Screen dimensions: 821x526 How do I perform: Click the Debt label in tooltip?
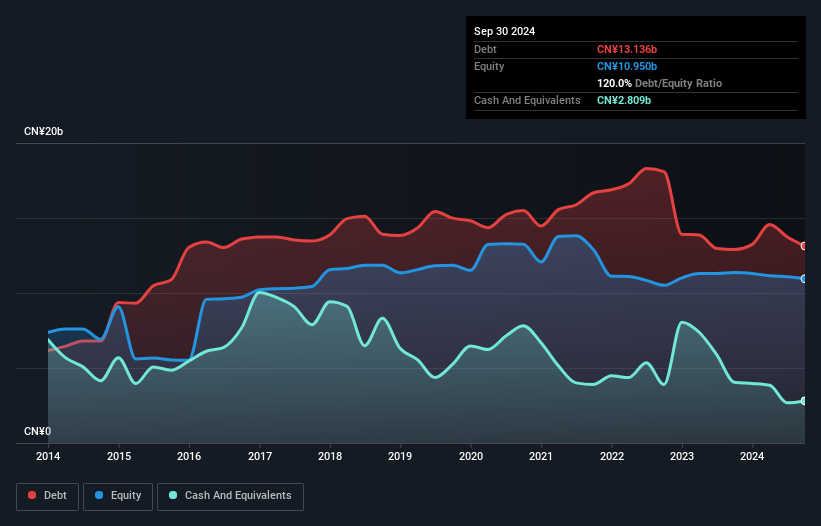[x=485, y=49]
